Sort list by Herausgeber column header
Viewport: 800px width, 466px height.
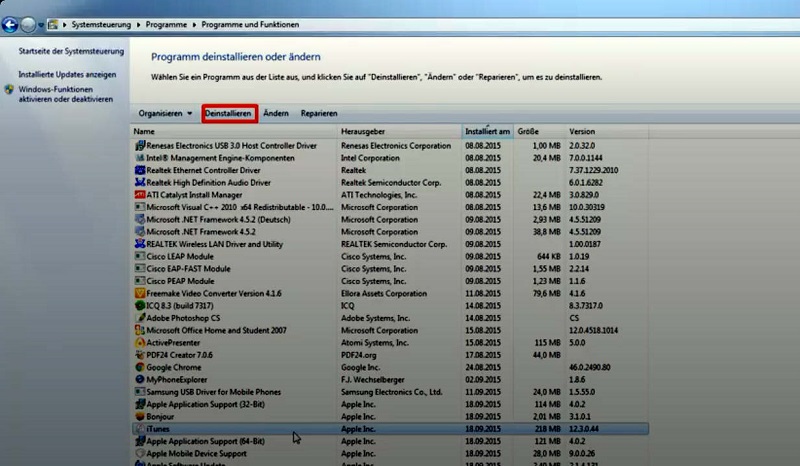point(399,132)
